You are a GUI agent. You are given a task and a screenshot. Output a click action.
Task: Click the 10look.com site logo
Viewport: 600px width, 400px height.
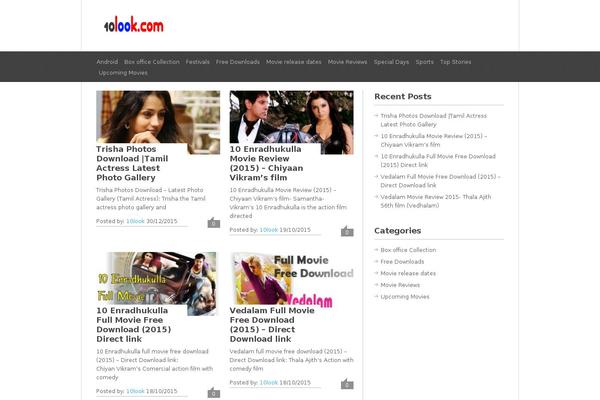(134, 25)
